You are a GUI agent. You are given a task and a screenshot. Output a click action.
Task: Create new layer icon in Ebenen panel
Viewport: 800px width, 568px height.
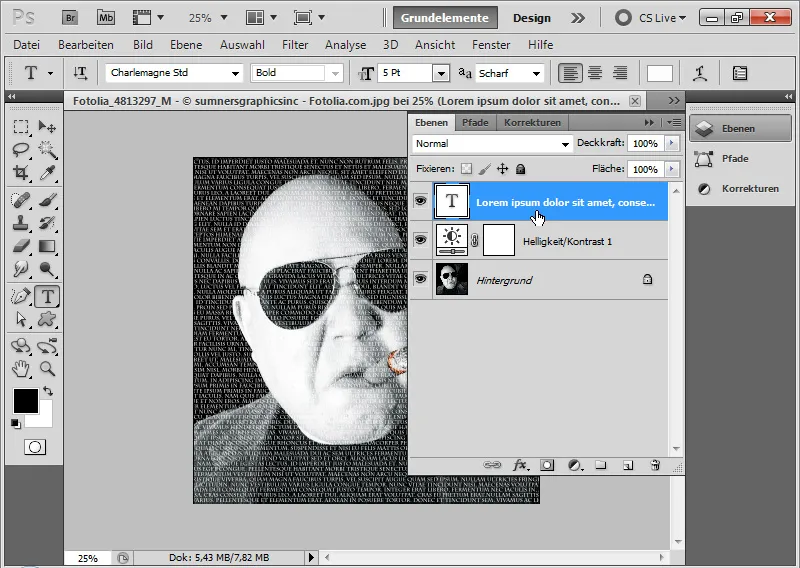point(628,465)
